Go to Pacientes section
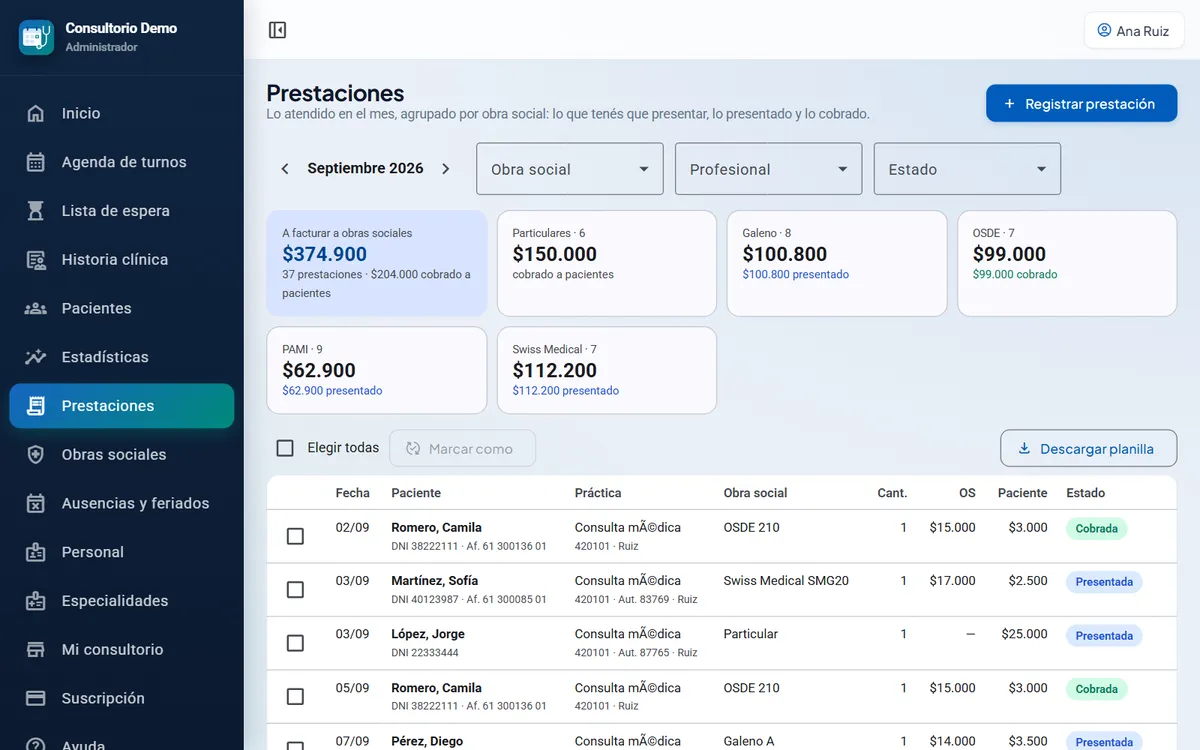 [x=122, y=308]
